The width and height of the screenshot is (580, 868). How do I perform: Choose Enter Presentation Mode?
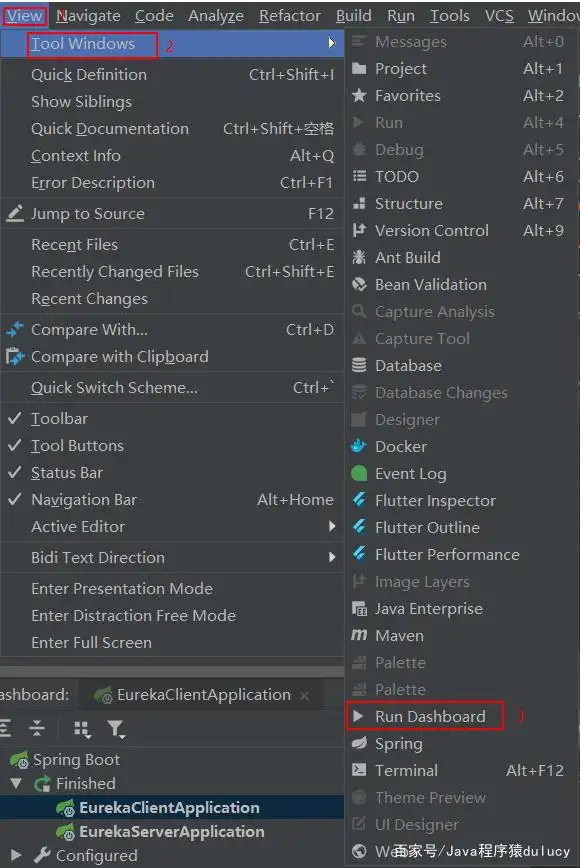pyautogui.click(x=122, y=588)
